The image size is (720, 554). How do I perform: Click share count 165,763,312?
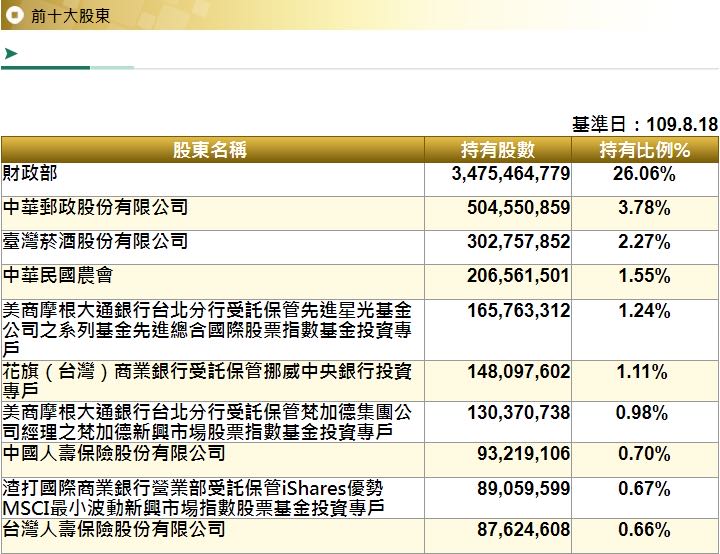click(518, 311)
